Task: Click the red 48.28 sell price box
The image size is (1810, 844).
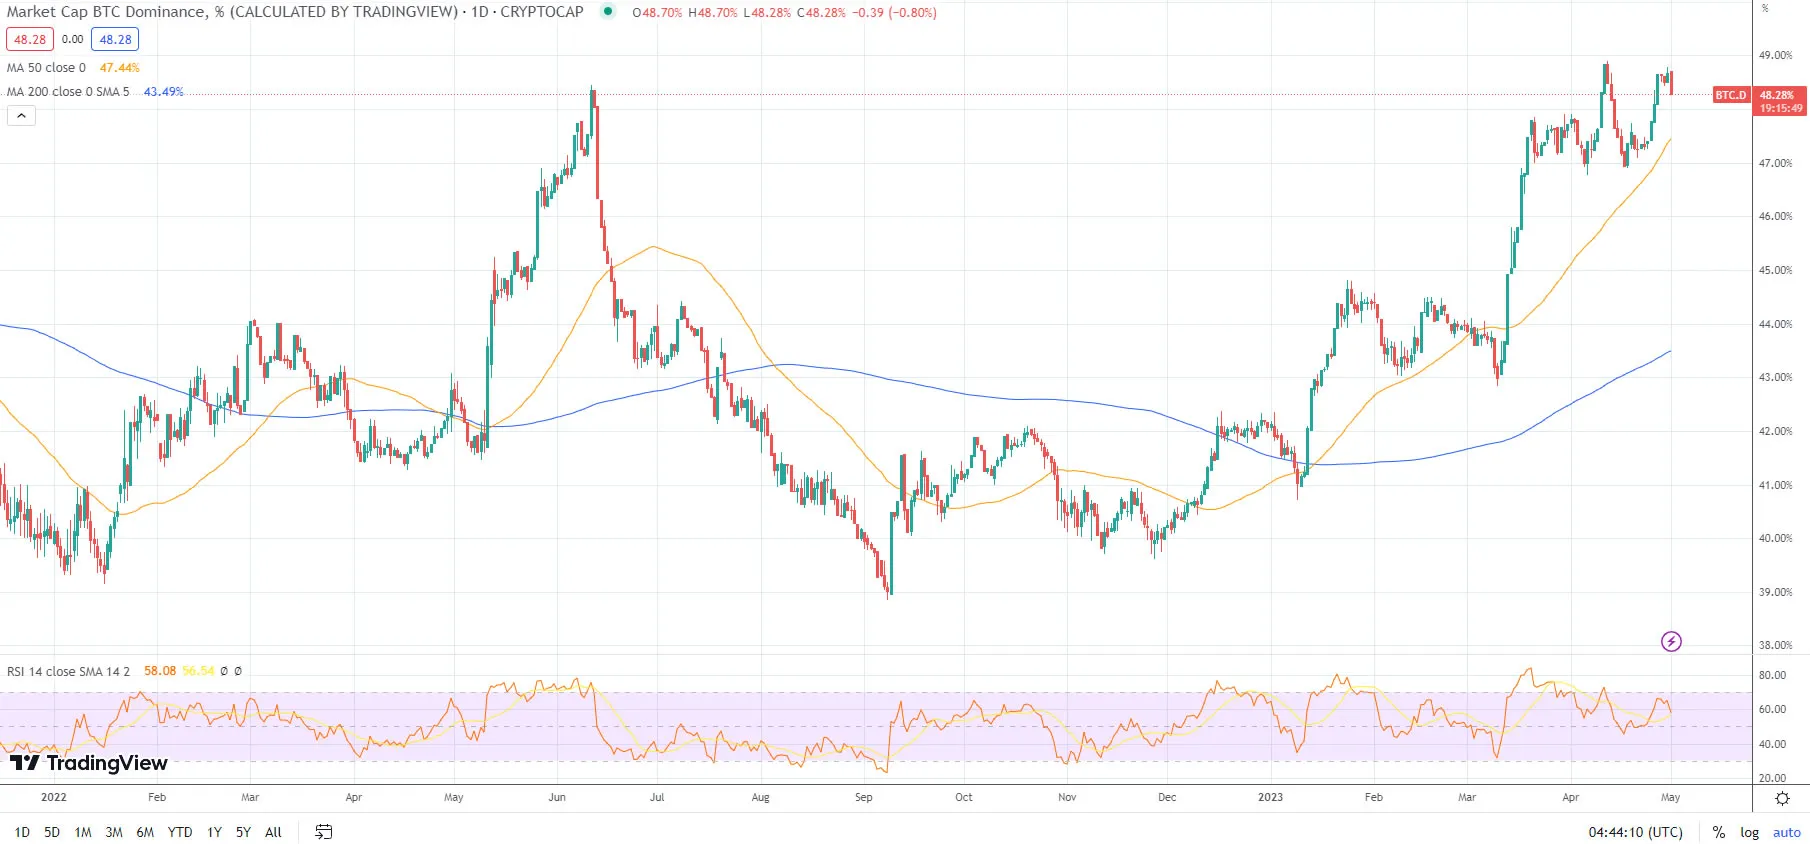Action: [30, 40]
